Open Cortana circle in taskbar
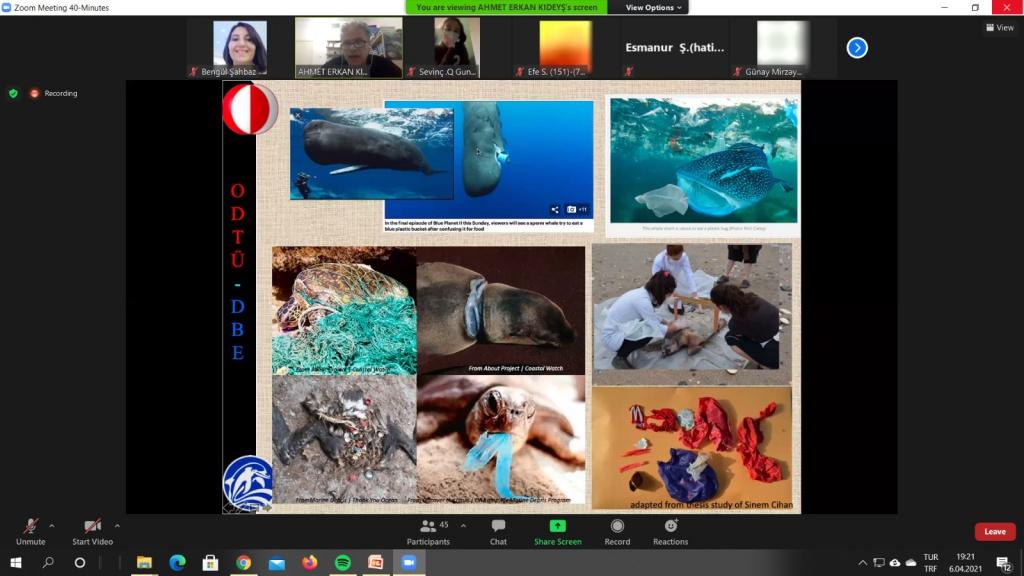The height and width of the screenshot is (576, 1024). (80, 562)
